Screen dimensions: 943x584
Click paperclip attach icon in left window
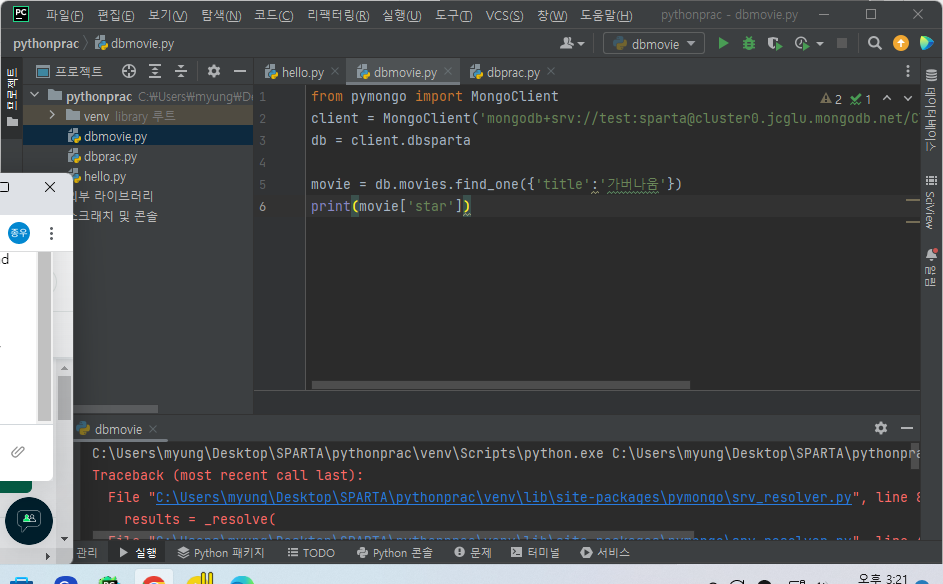coord(18,451)
